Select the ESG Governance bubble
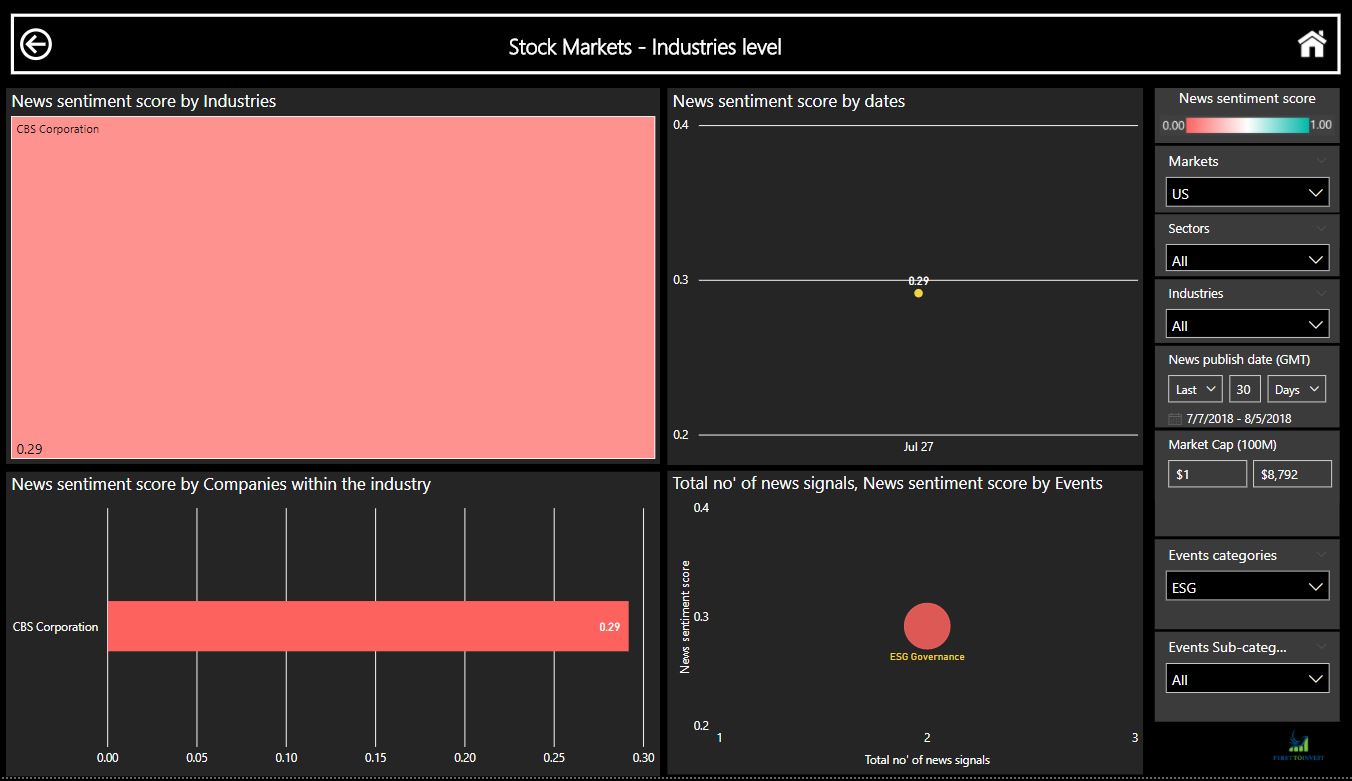Image resolution: width=1352 pixels, height=781 pixels. (927, 626)
